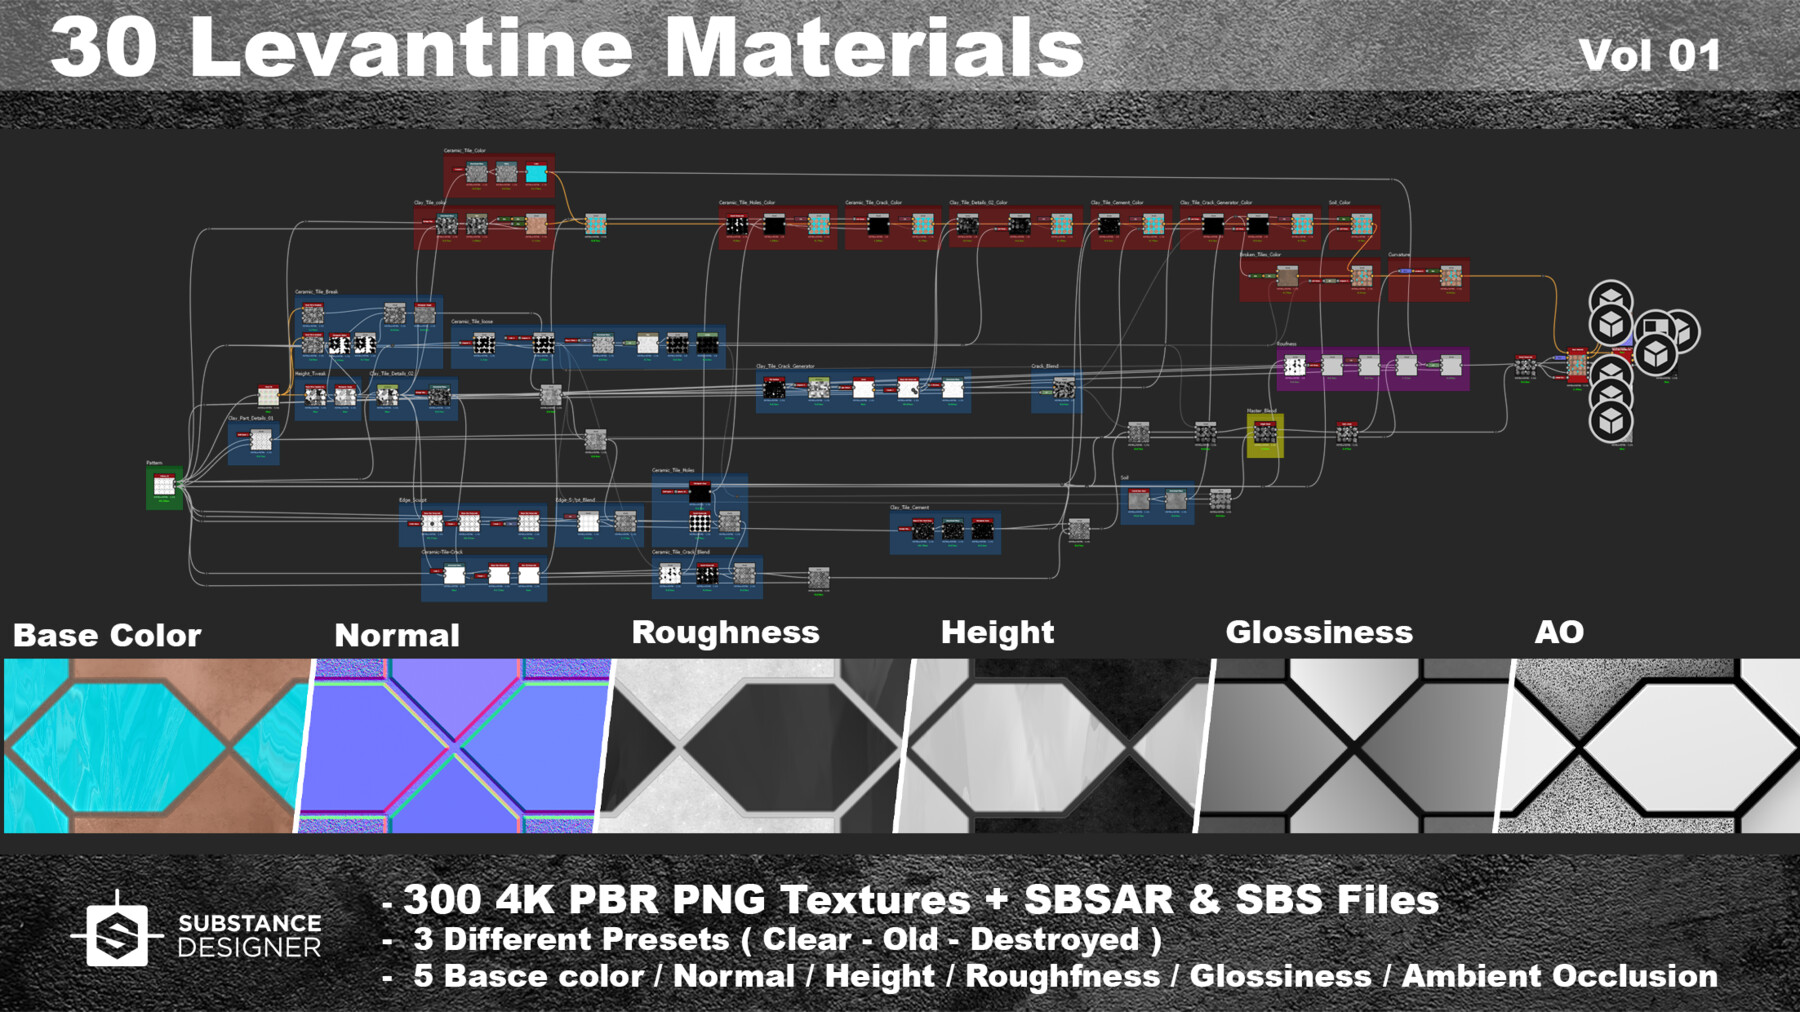Image resolution: width=1800 pixels, height=1012 pixels.
Task: Select the bottom-most output node cube icon
Action: tap(1611, 422)
